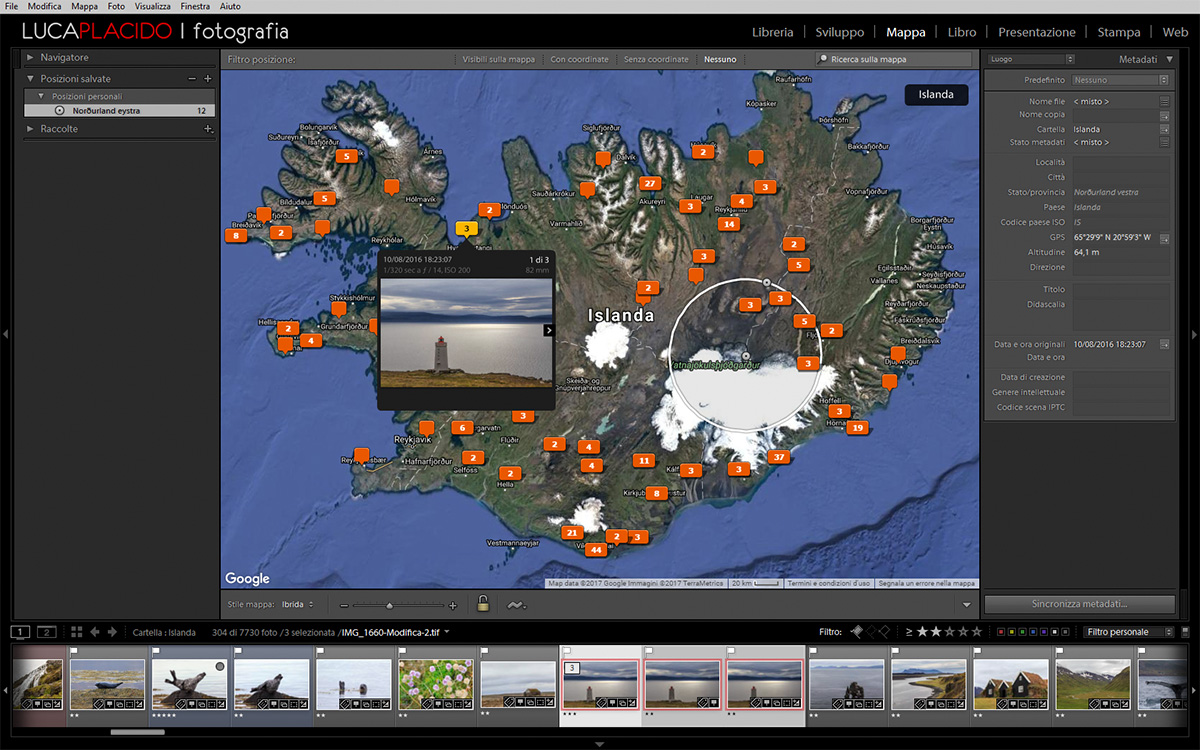Screen dimensions: 1200x750
Task: Click the action icon beside Nome file
Action: tap(1164, 102)
